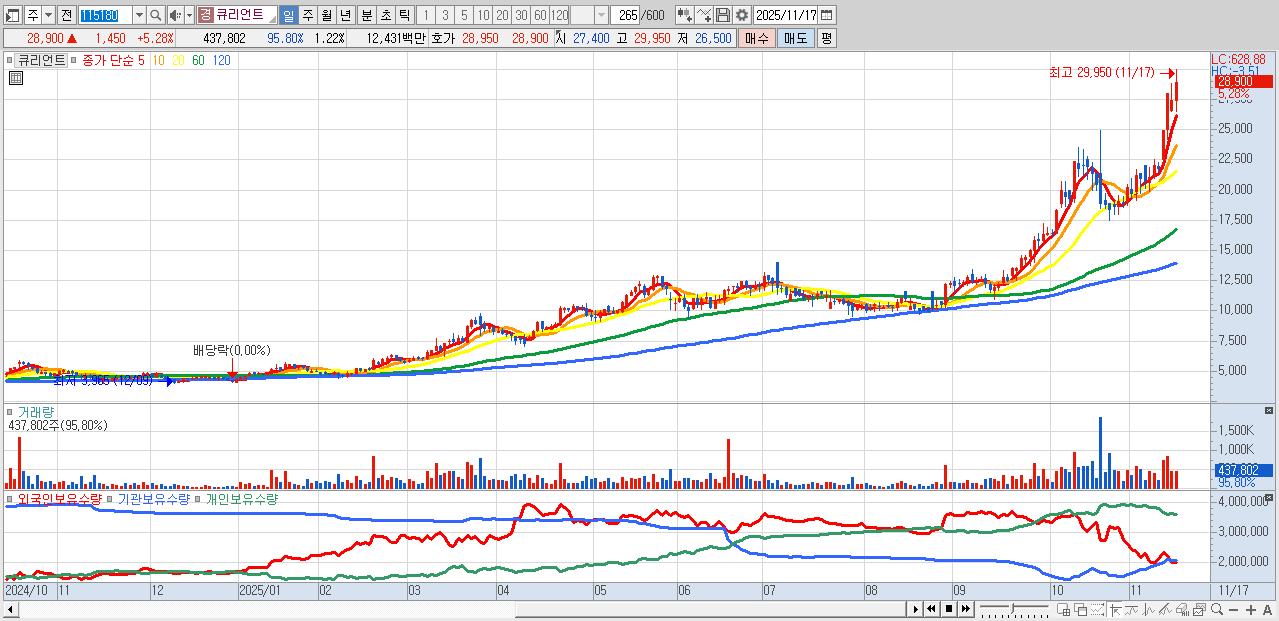
Task: Click the chart zoom slider handle
Action: click(x=1013, y=608)
